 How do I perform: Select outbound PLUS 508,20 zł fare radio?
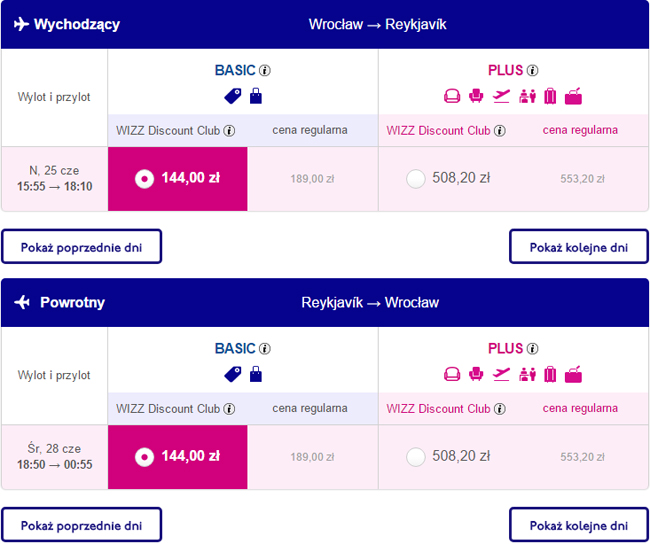(x=416, y=179)
